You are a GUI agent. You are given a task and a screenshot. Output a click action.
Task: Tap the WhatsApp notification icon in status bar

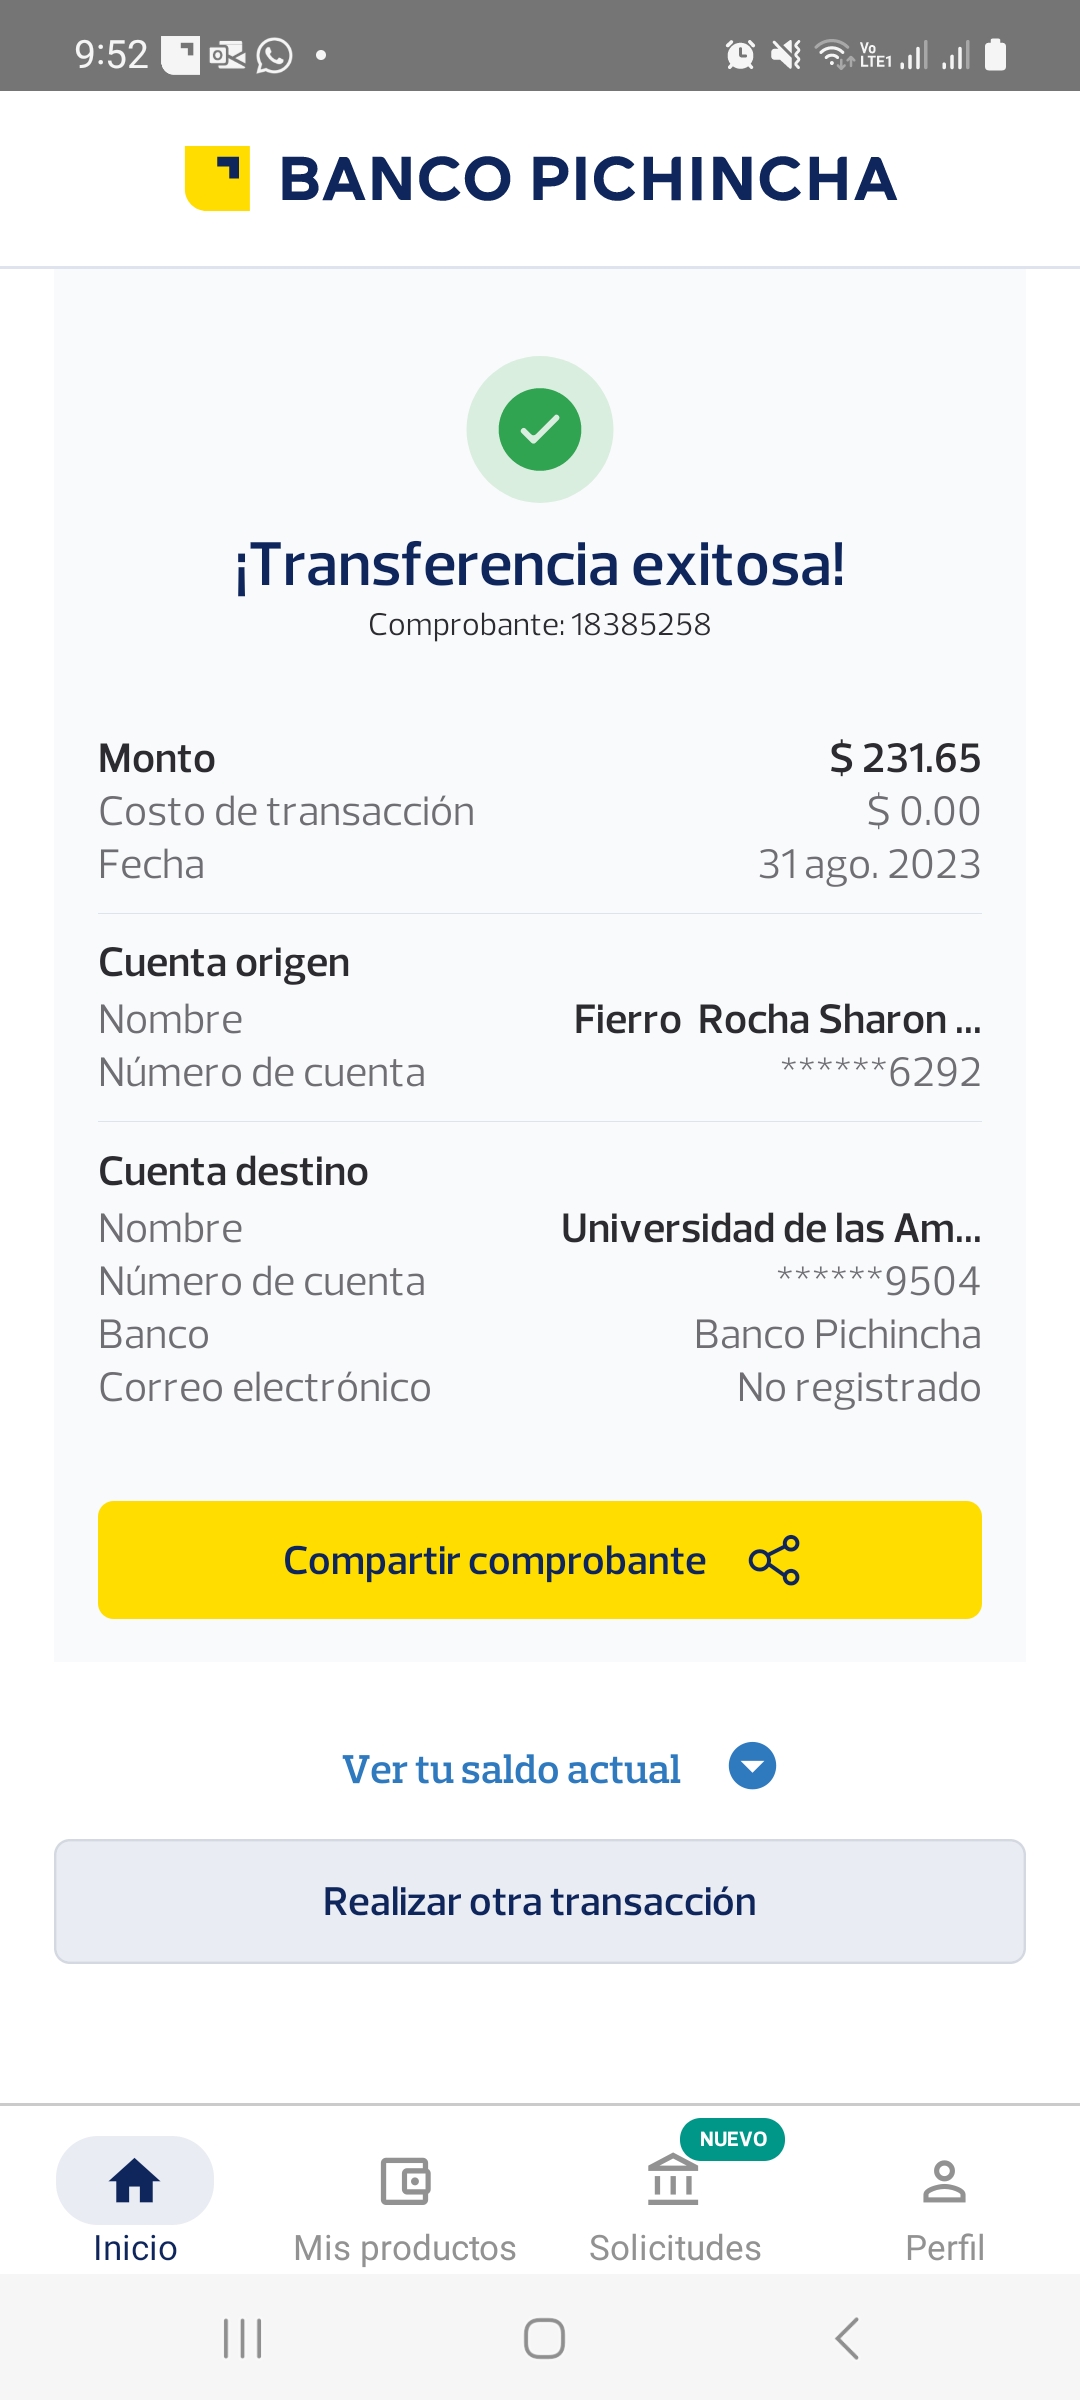[274, 55]
